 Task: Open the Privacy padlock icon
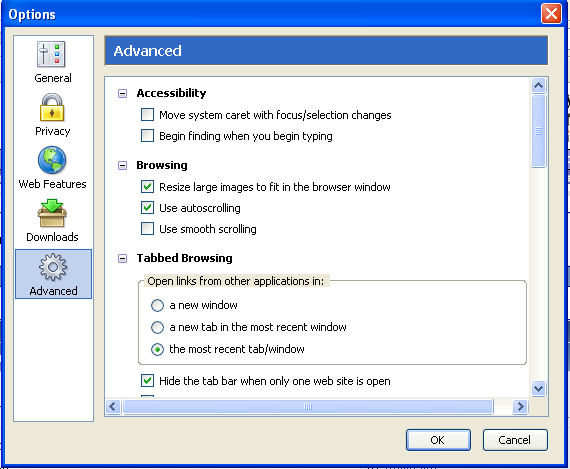[x=52, y=107]
